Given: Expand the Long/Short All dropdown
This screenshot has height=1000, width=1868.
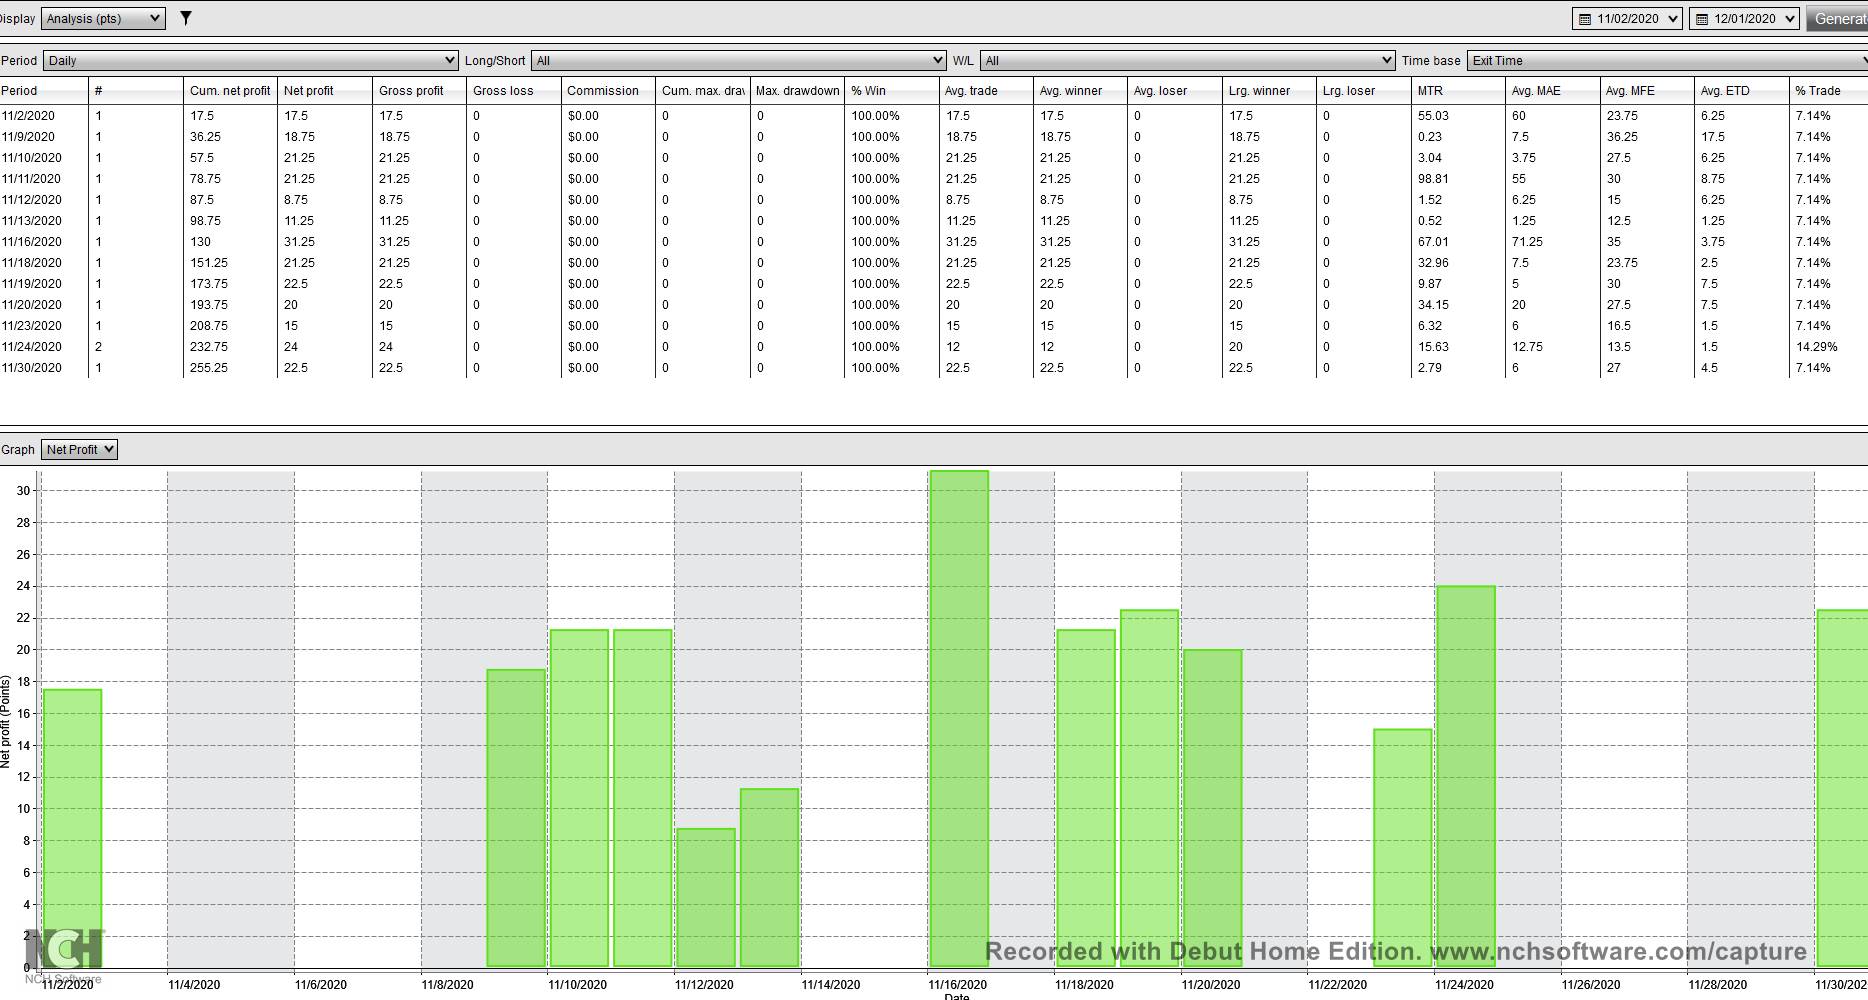Looking at the screenshot, I should click(738, 60).
